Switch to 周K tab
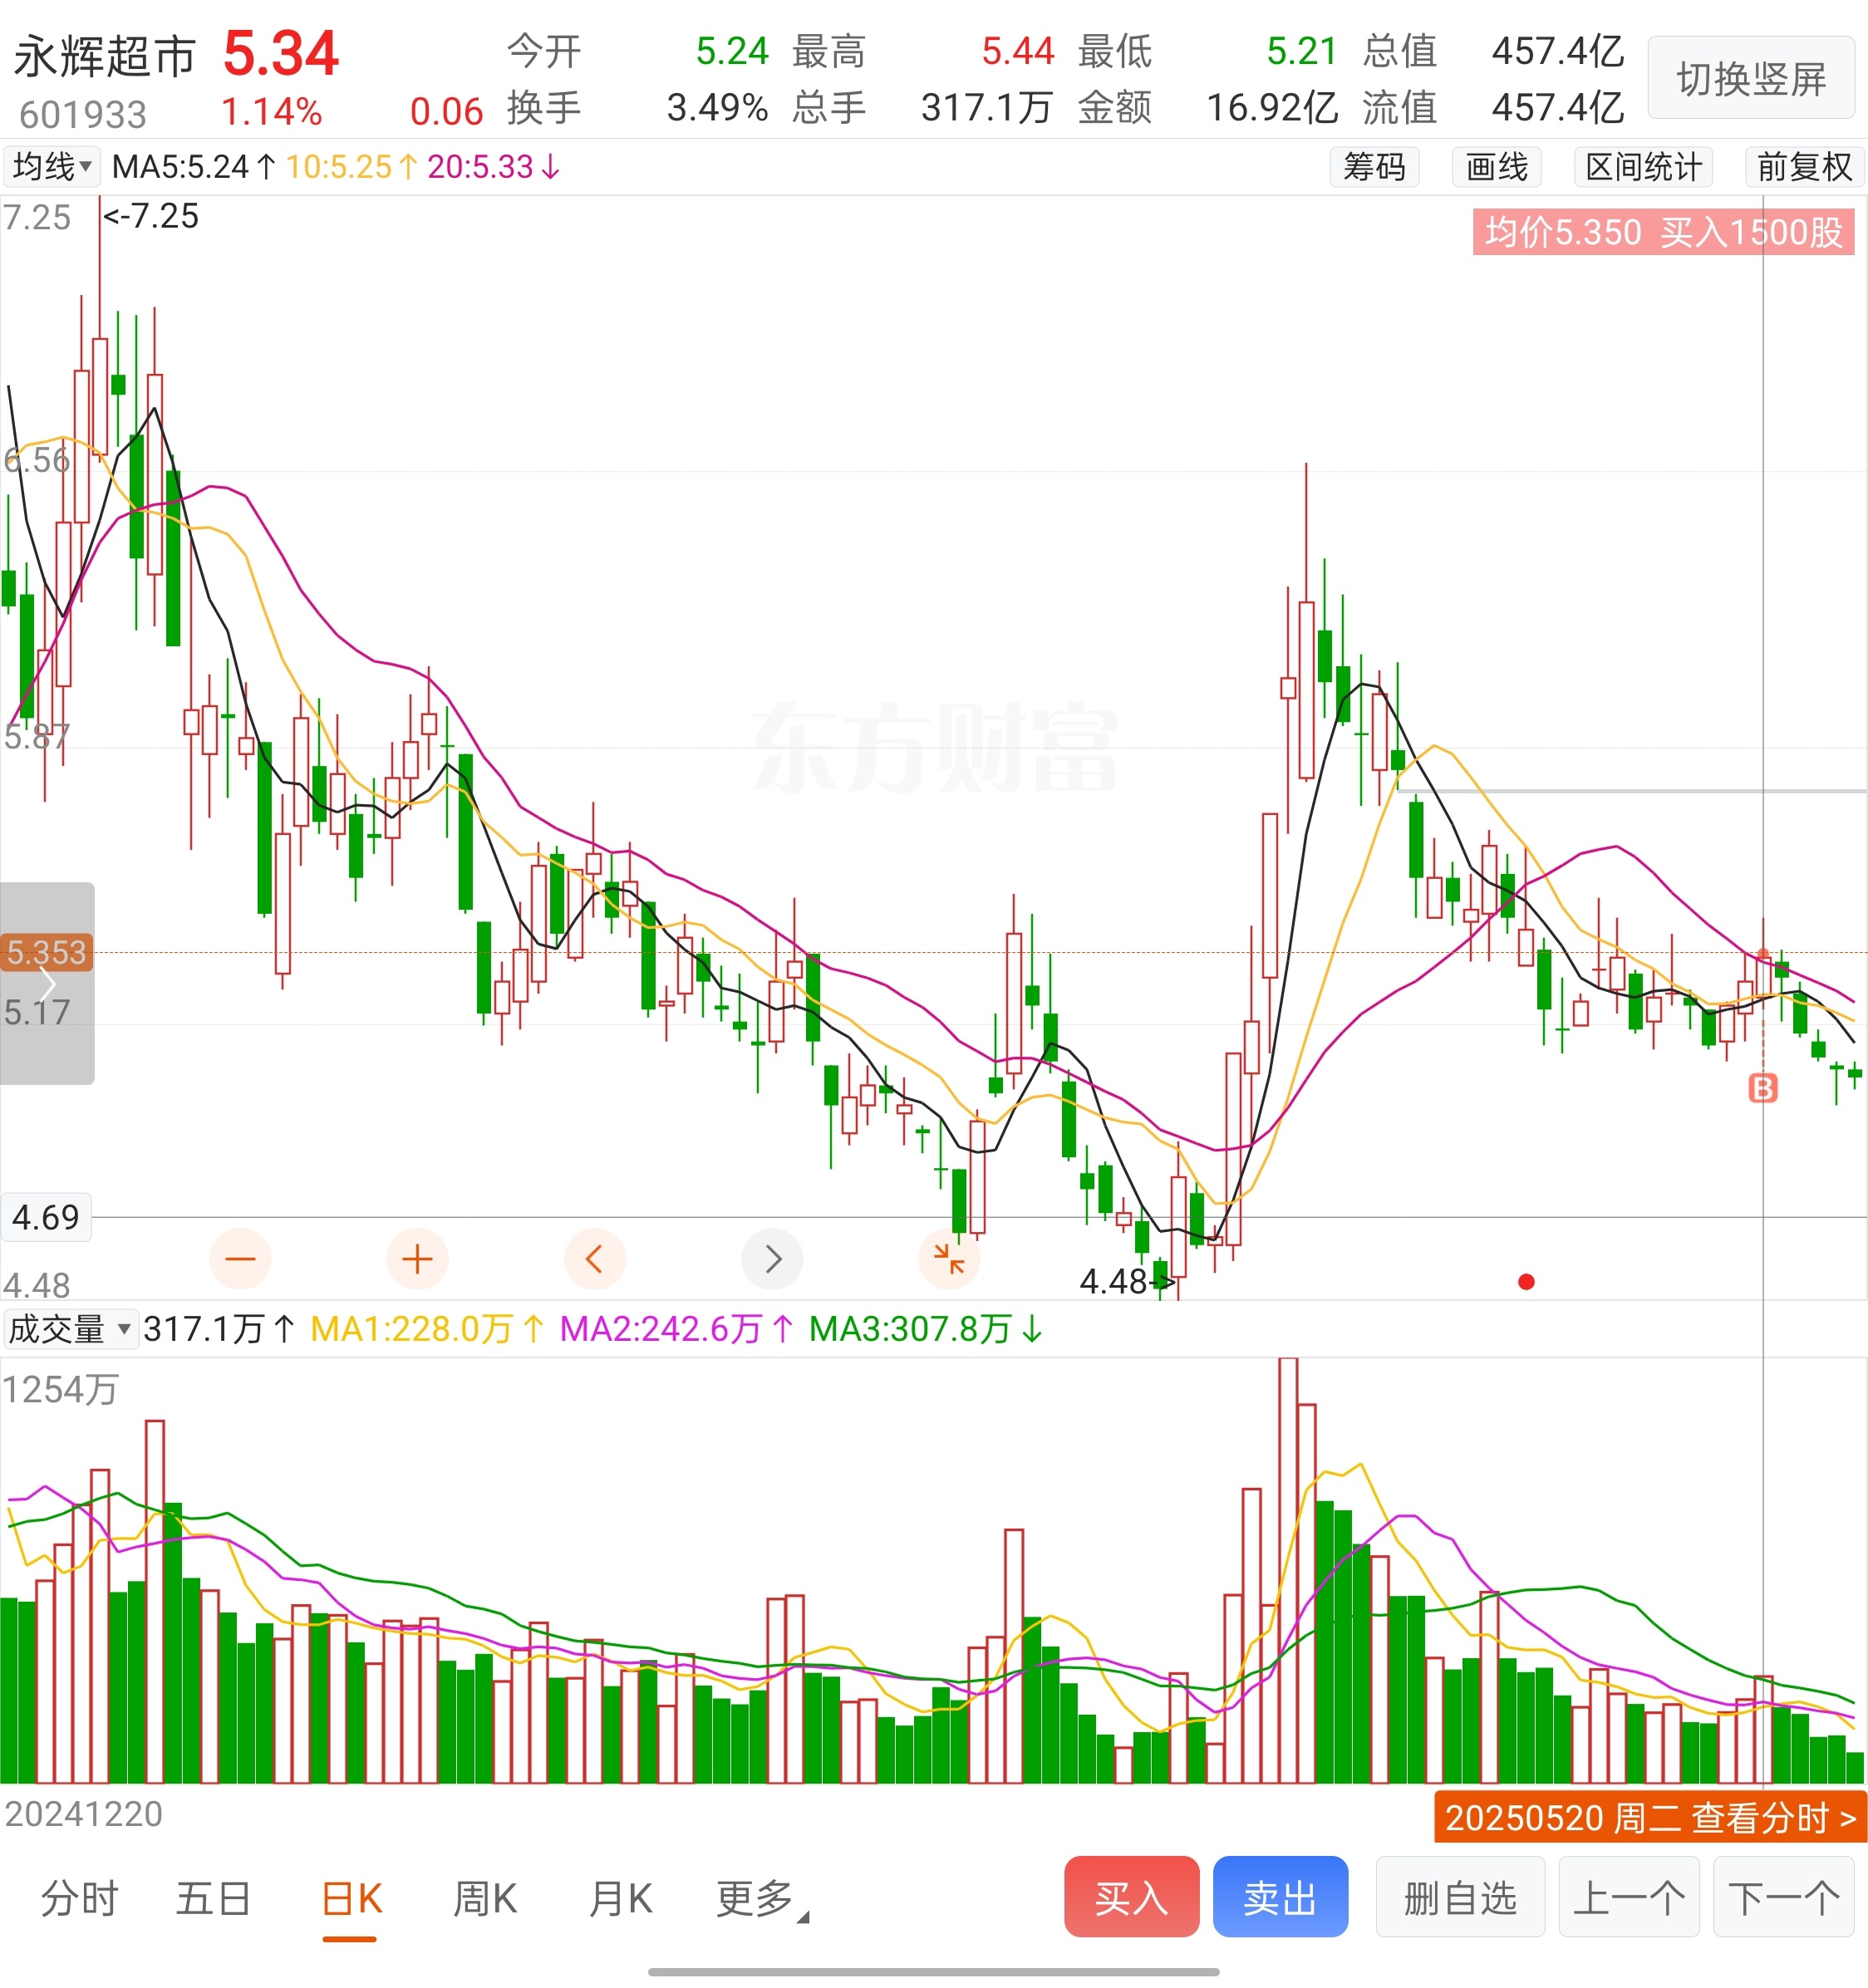1868x1988 pixels. tap(485, 1899)
